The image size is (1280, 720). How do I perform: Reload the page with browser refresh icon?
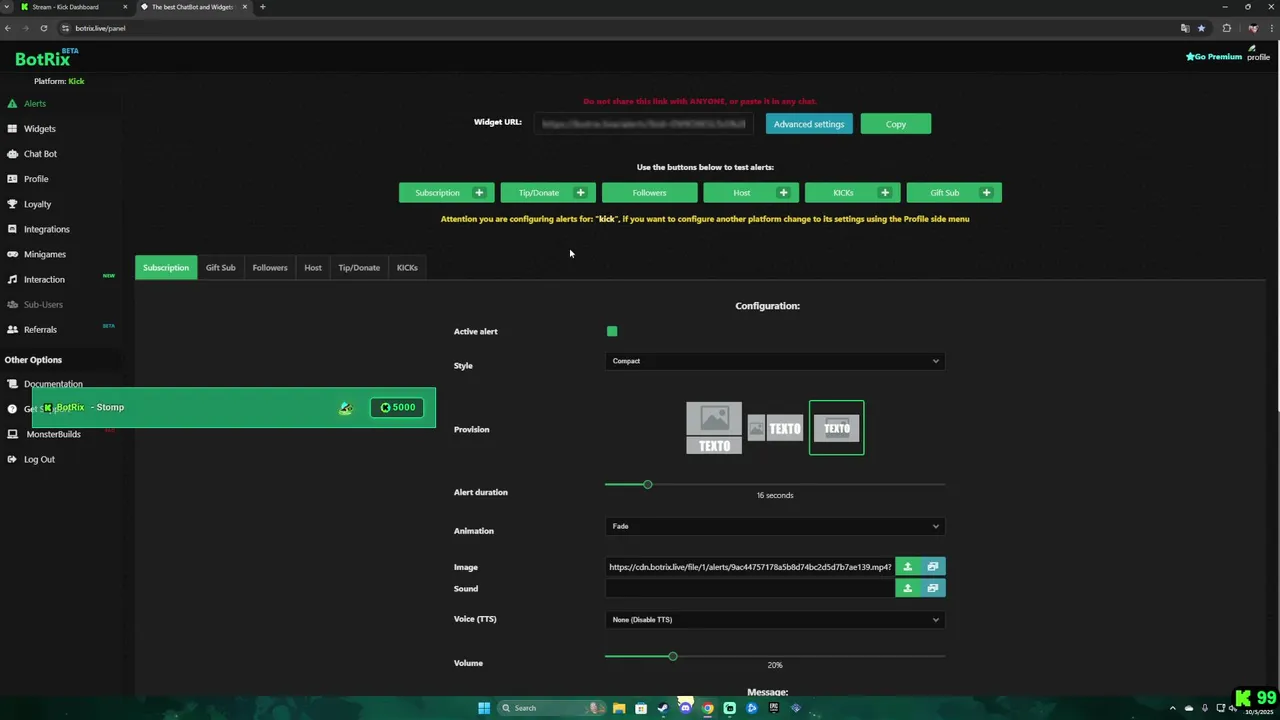[43, 28]
